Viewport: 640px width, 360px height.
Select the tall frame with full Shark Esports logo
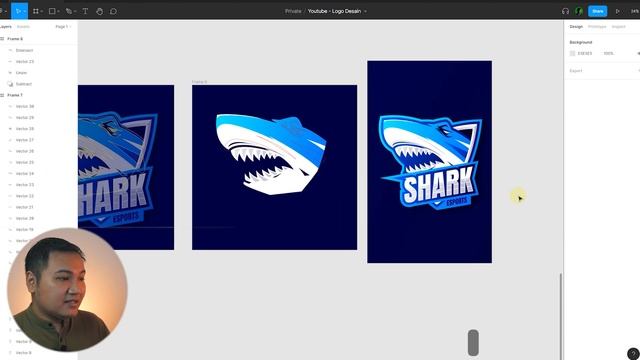point(429,162)
